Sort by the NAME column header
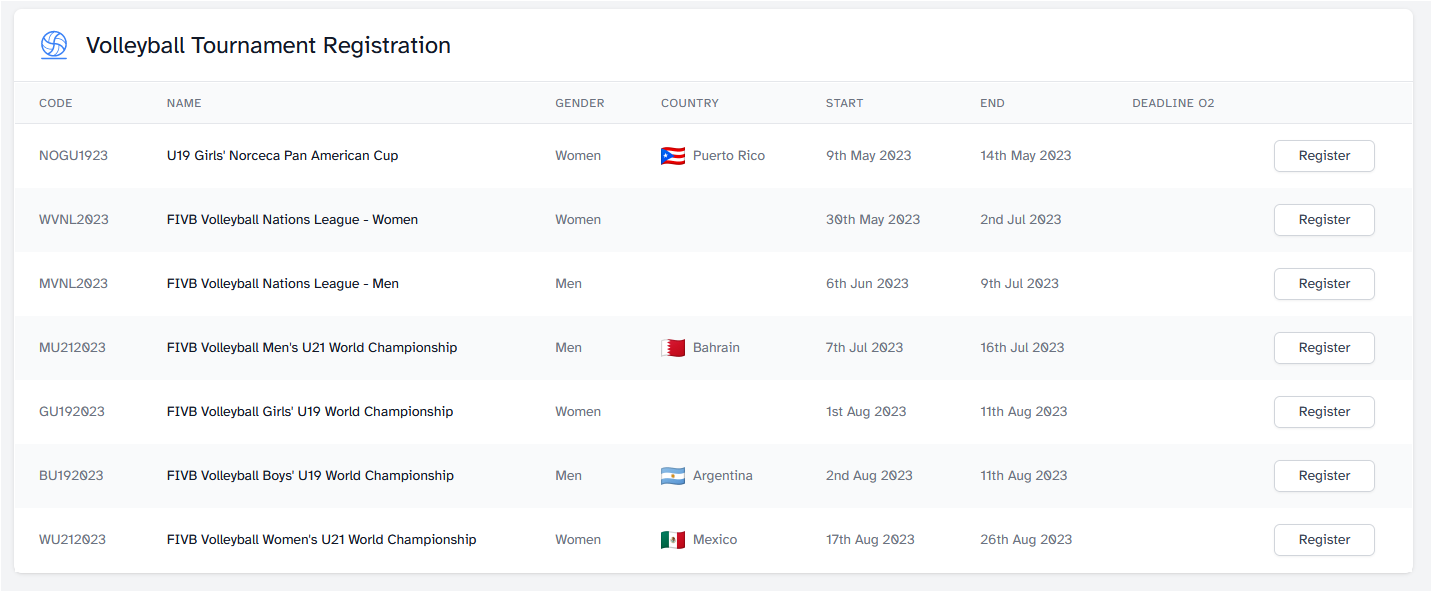Image resolution: width=1432 pixels, height=592 pixels. (x=184, y=103)
